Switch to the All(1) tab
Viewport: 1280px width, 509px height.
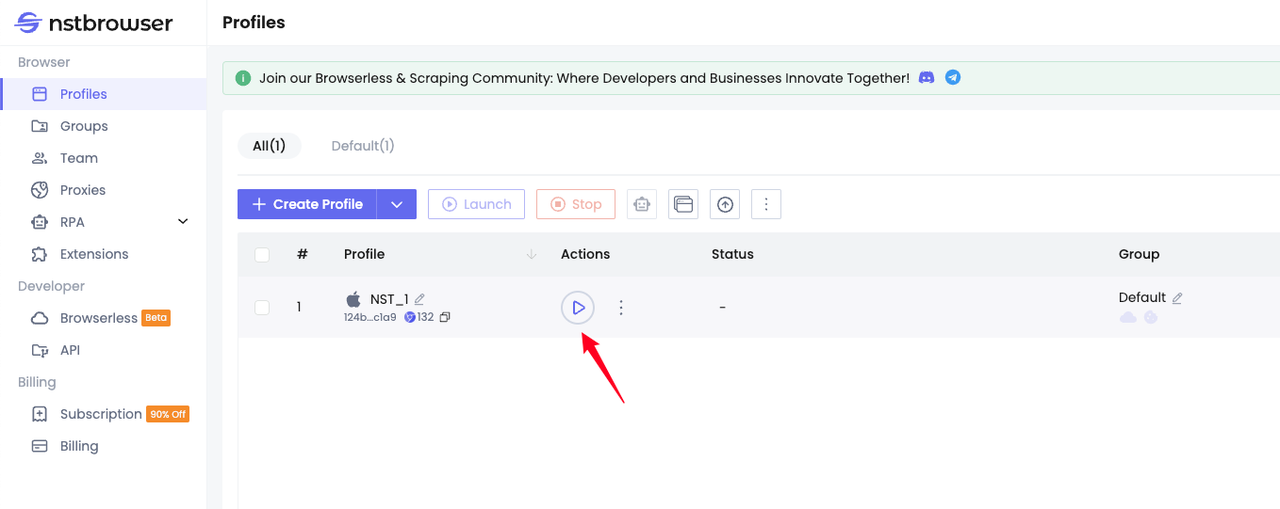(269, 146)
